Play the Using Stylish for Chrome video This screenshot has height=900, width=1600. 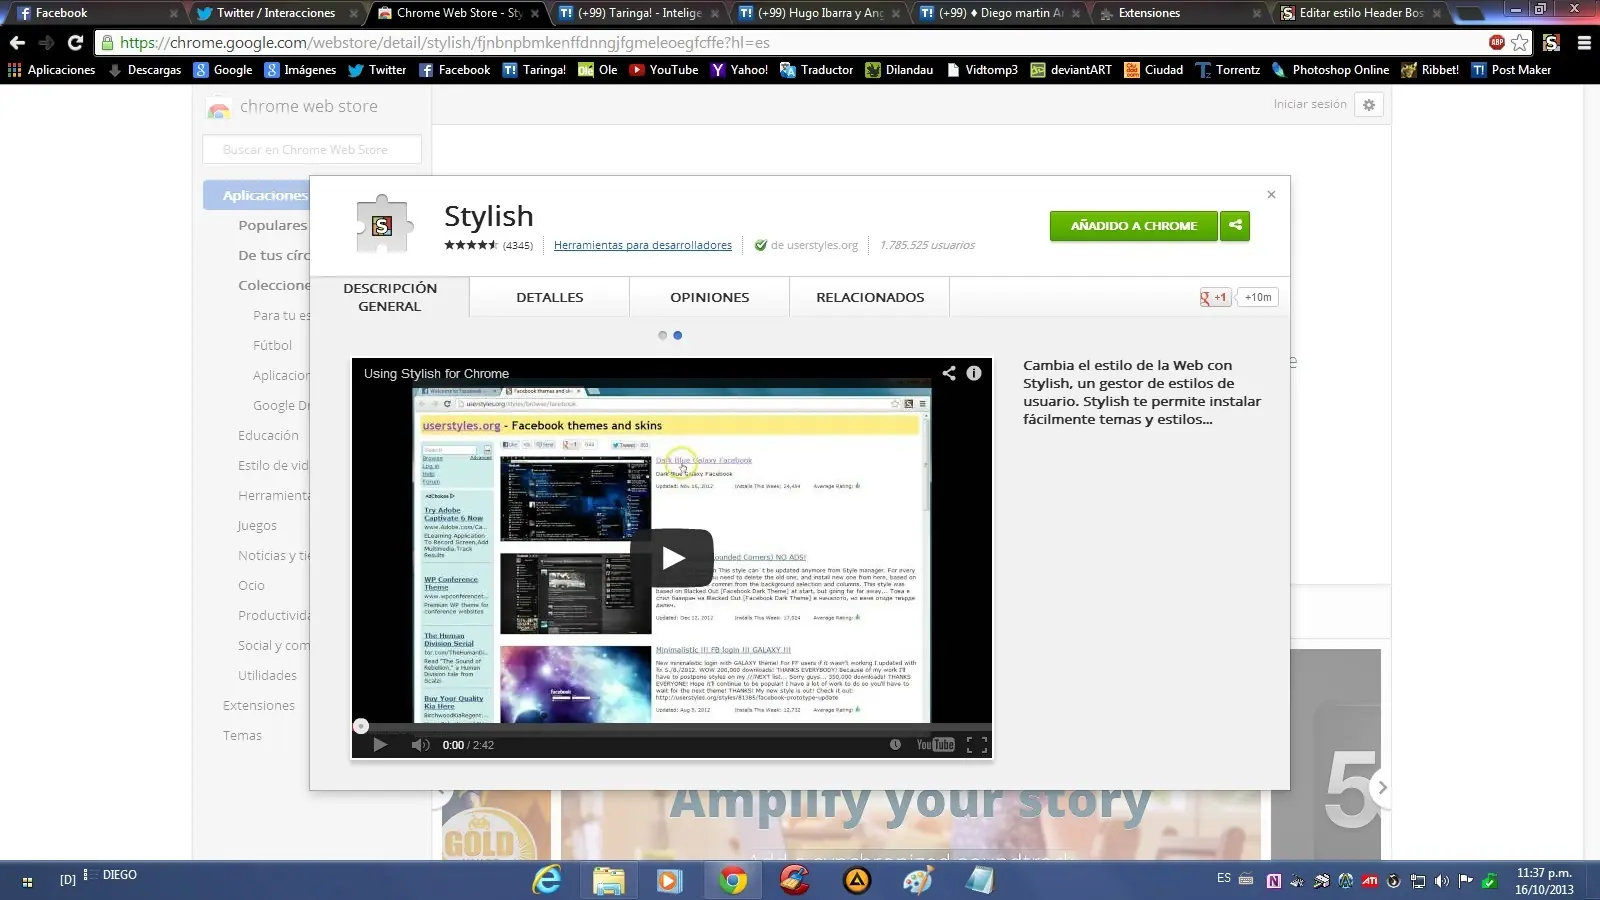(x=672, y=558)
